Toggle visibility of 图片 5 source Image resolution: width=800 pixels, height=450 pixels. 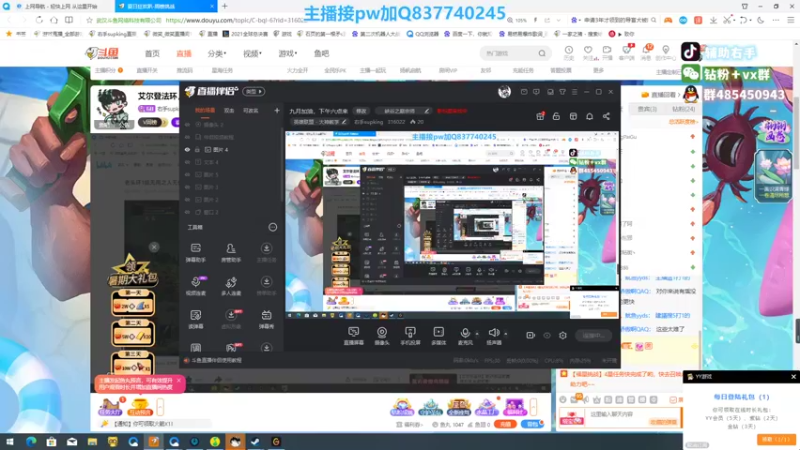pyautogui.click(x=187, y=174)
